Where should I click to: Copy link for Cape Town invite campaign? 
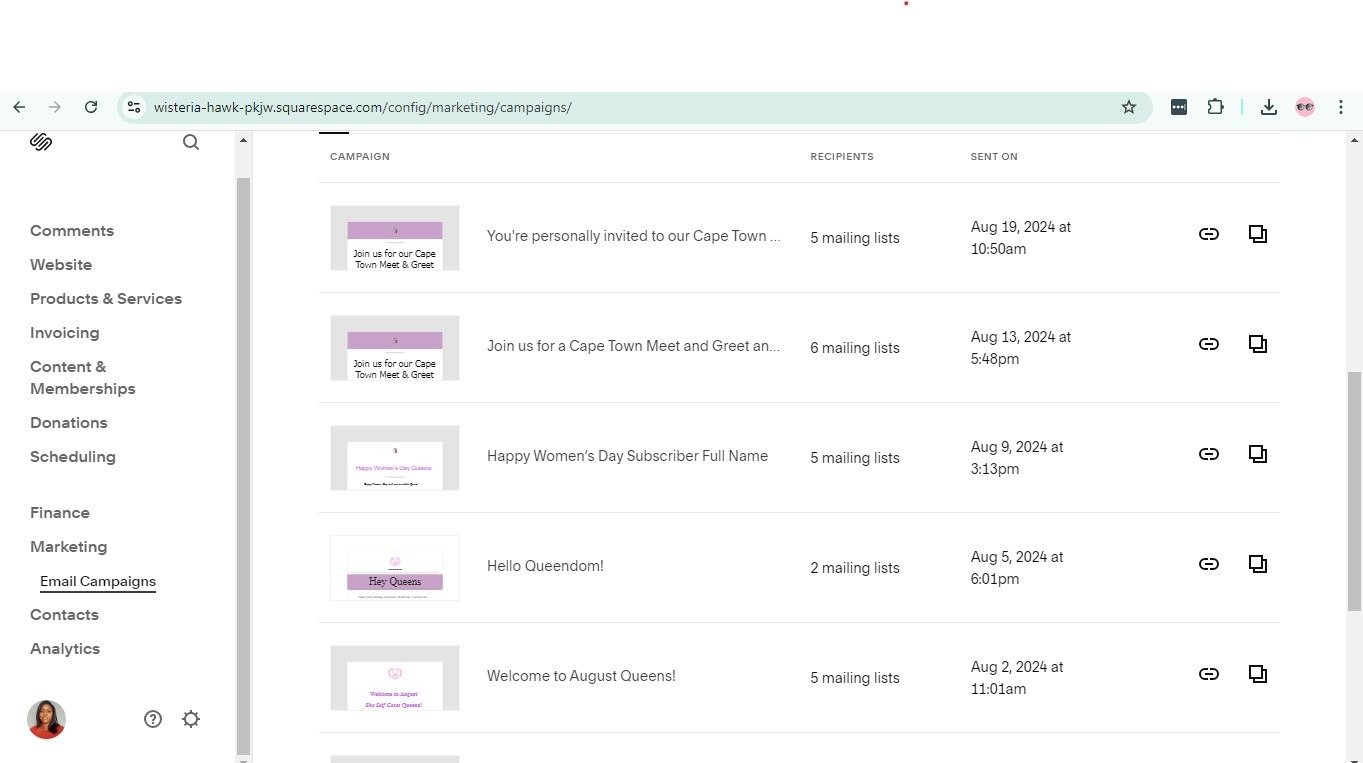(1208, 234)
